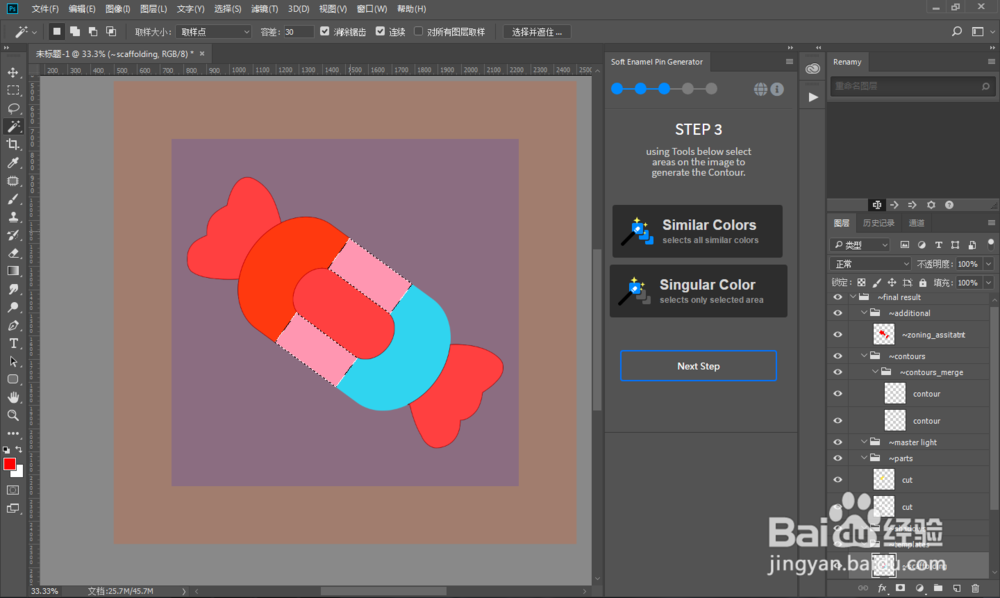The height and width of the screenshot is (598, 1000).
Task: Open the Filter menu
Action: pyautogui.click(x=264, y=9)
